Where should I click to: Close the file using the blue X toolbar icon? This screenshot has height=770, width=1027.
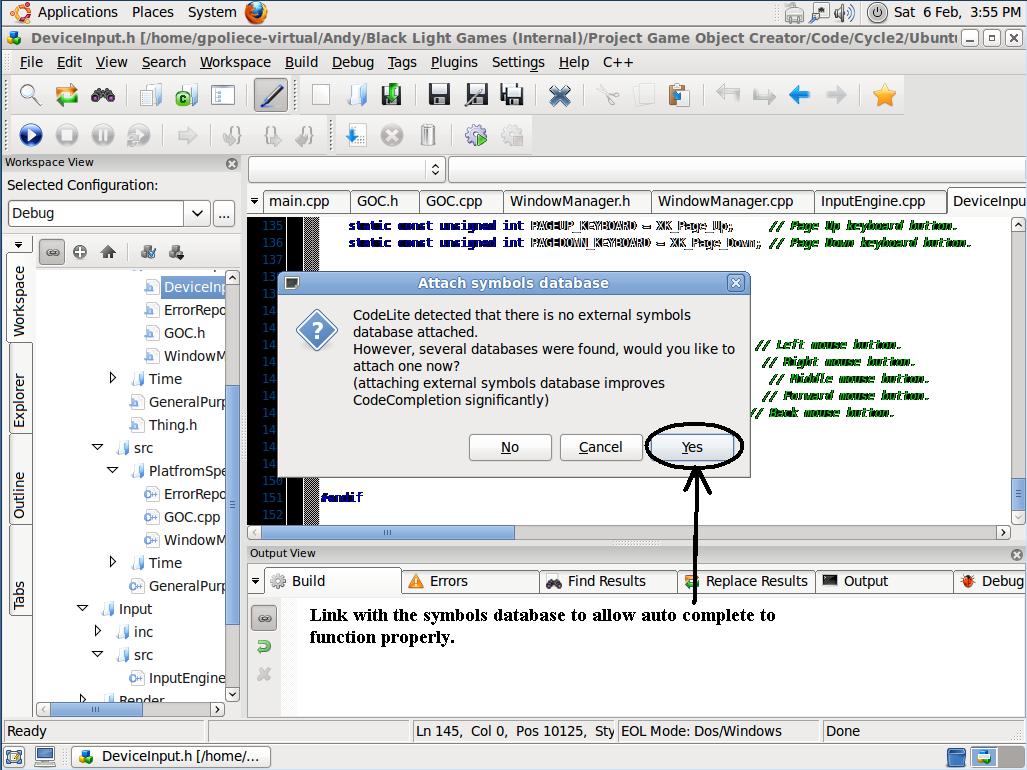click(x=560, y=96)
